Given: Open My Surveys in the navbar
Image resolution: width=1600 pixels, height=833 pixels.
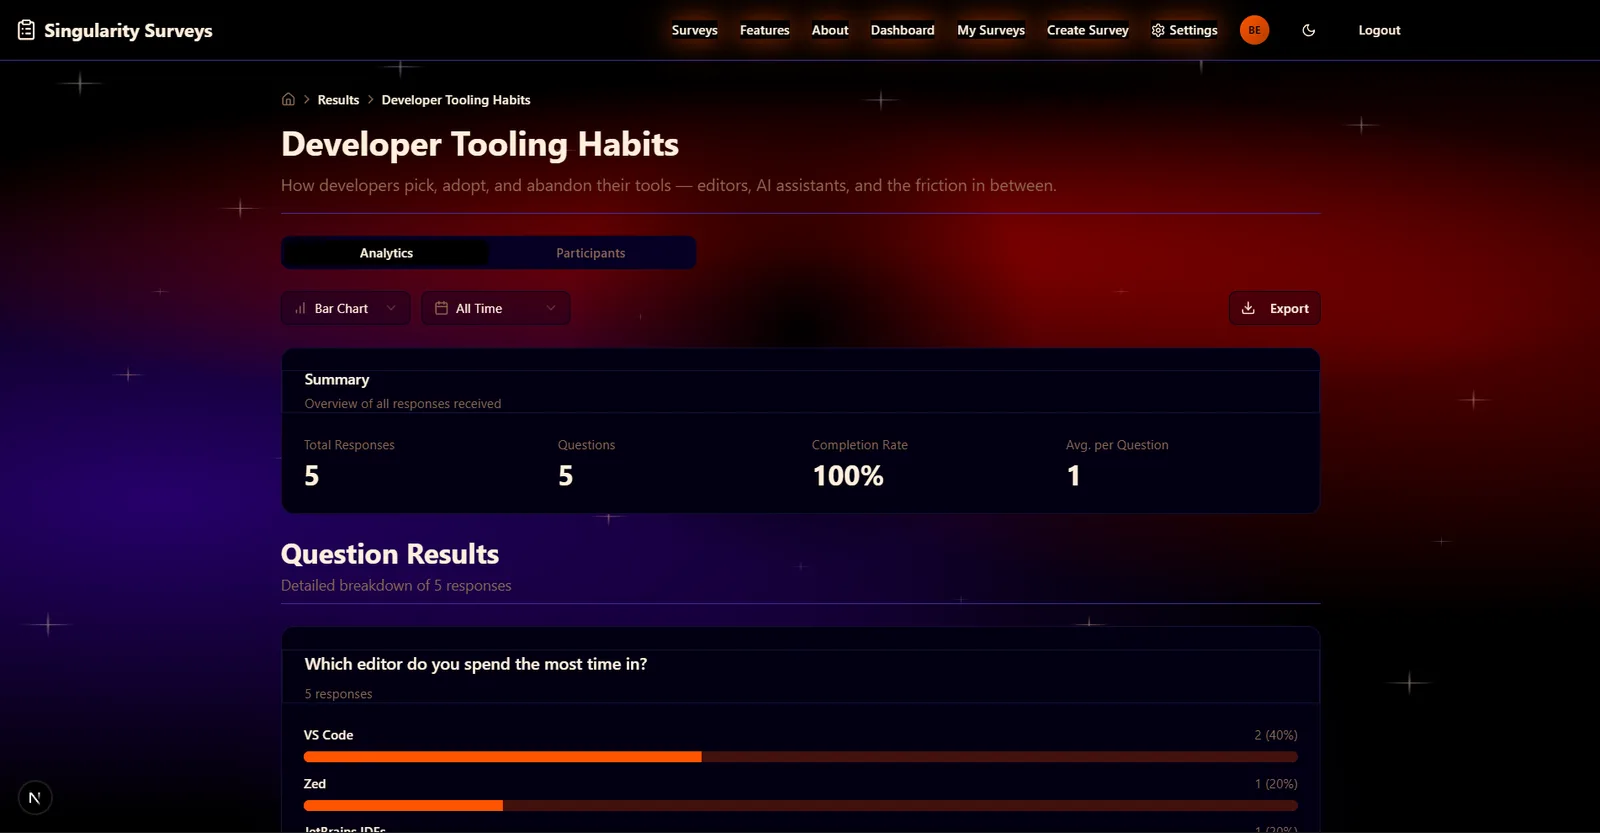Looking at the screenshot, I should click(991, 30).
